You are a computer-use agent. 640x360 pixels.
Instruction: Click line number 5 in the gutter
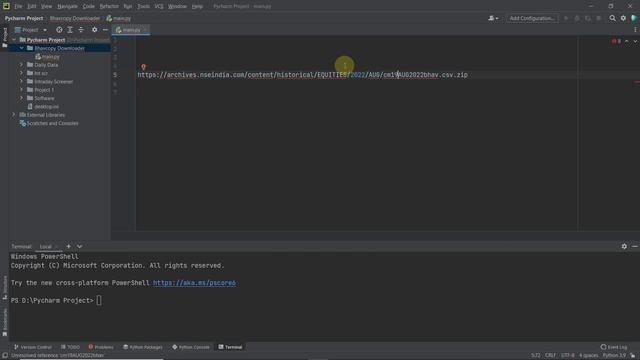pyautogui.click(x=115, y=75)
